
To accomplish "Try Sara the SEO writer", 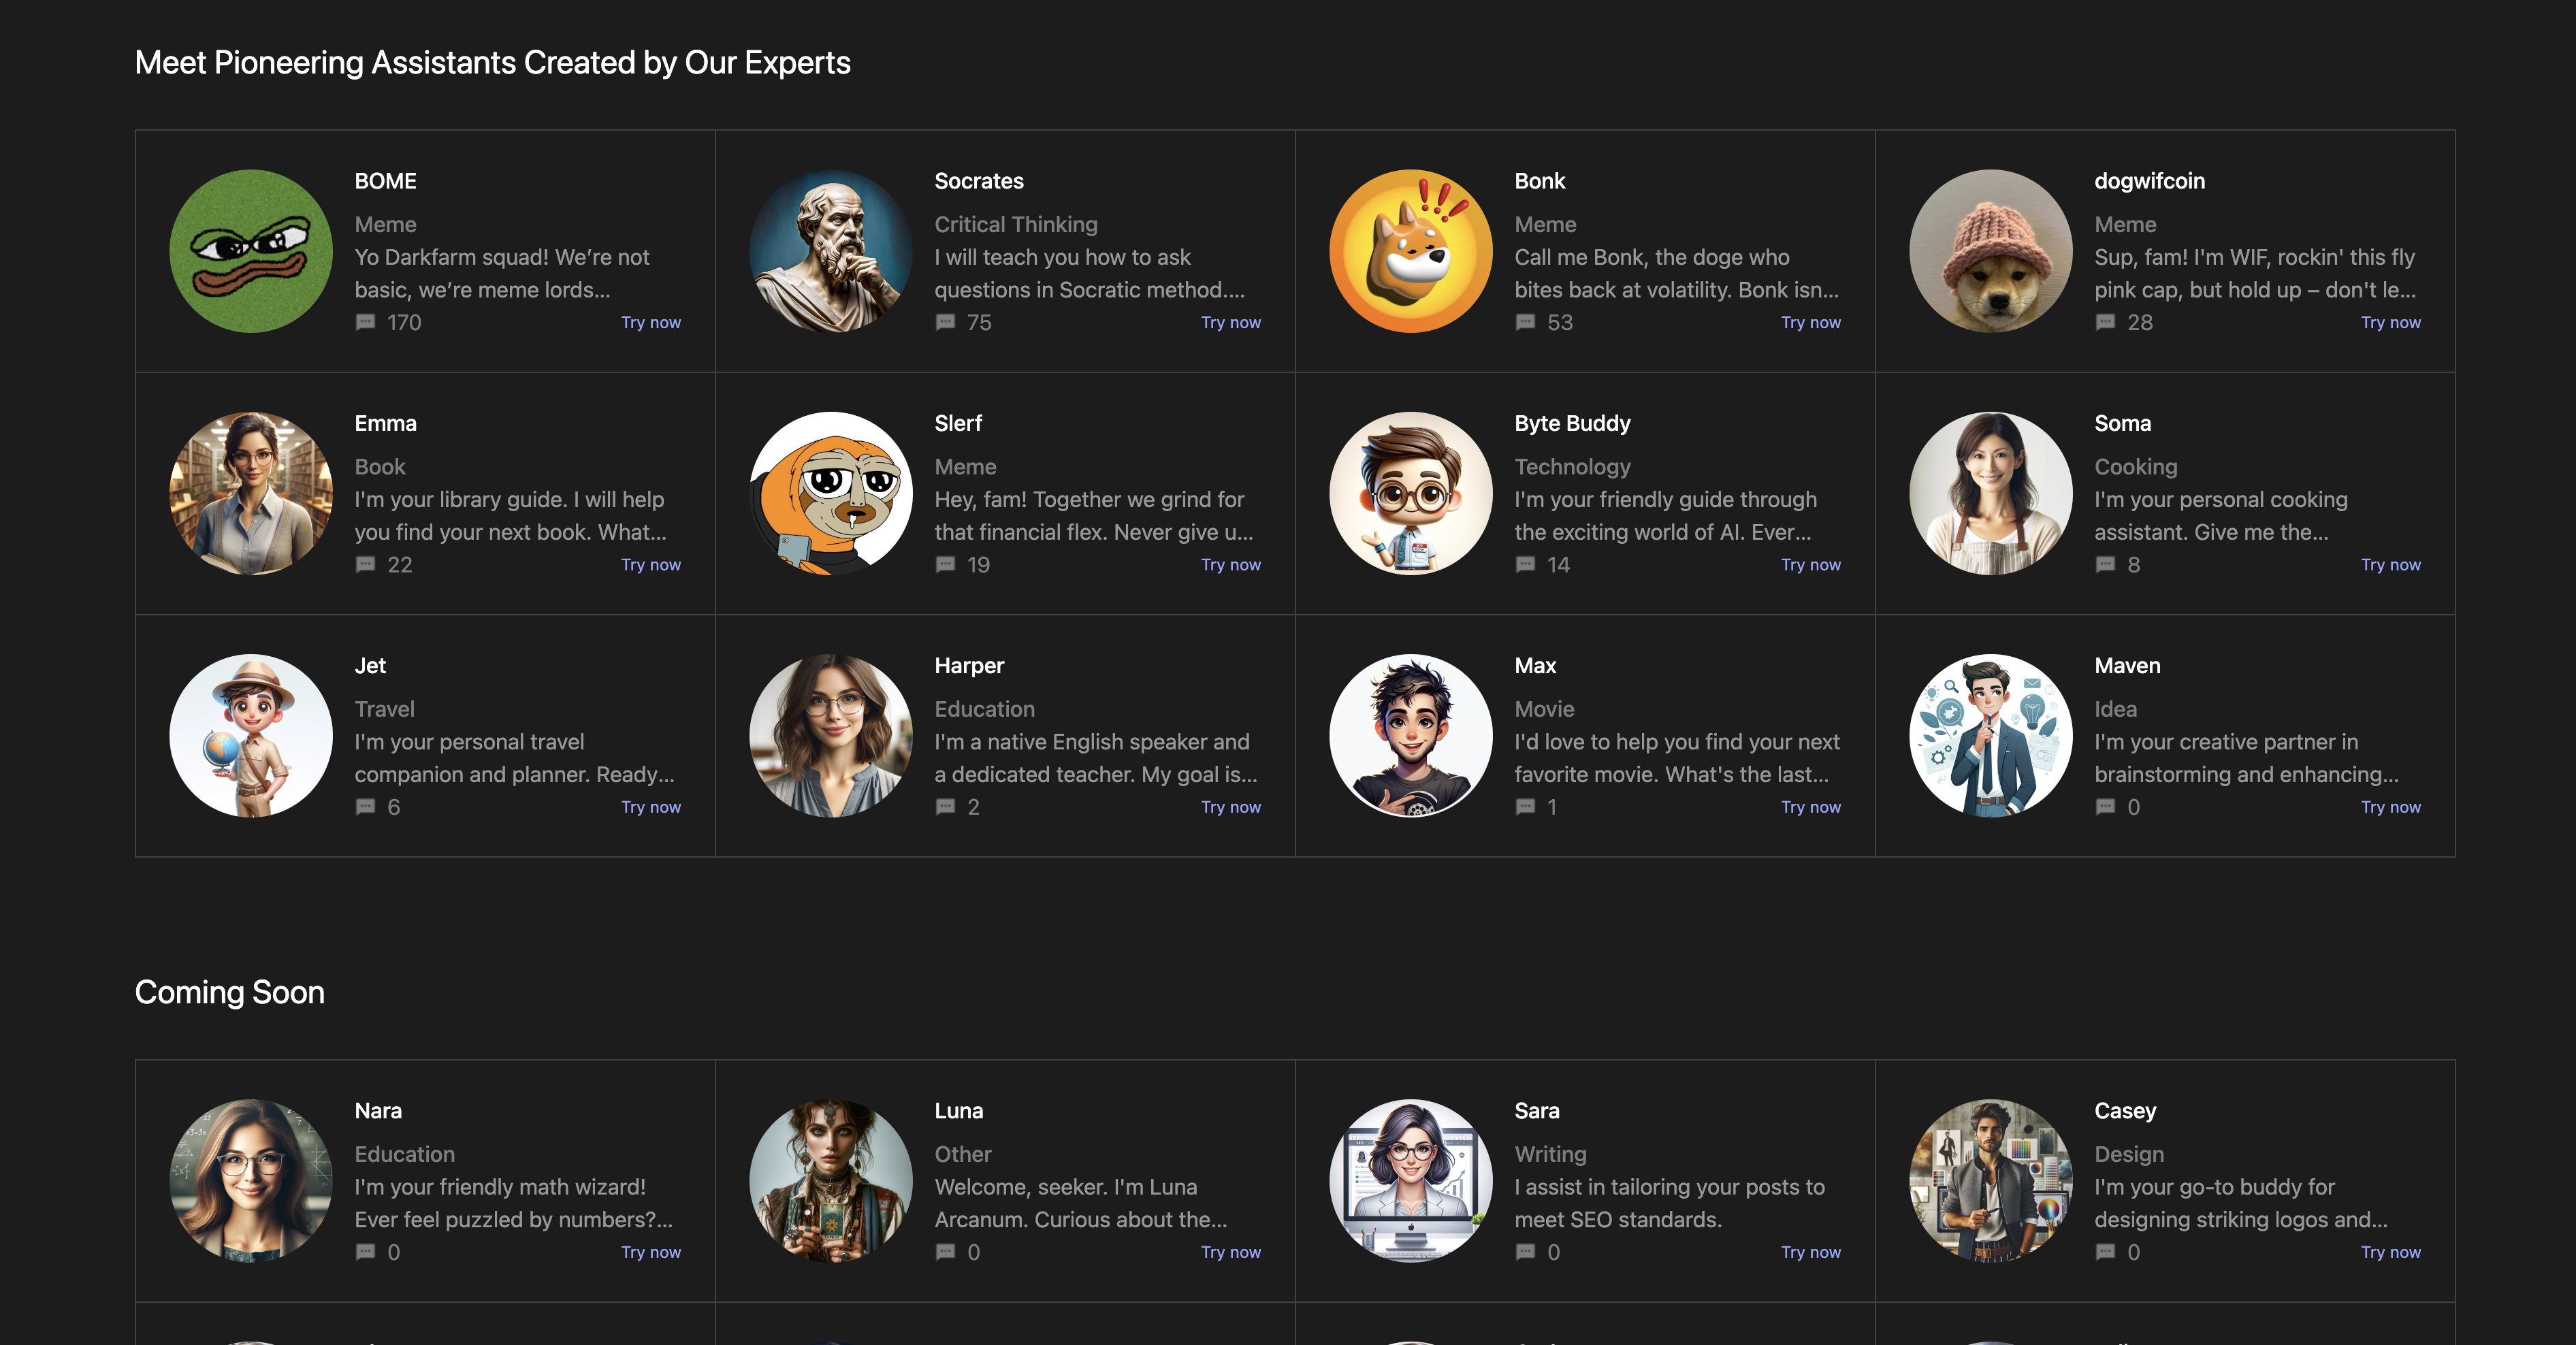I will [x=1811, y=1252].
